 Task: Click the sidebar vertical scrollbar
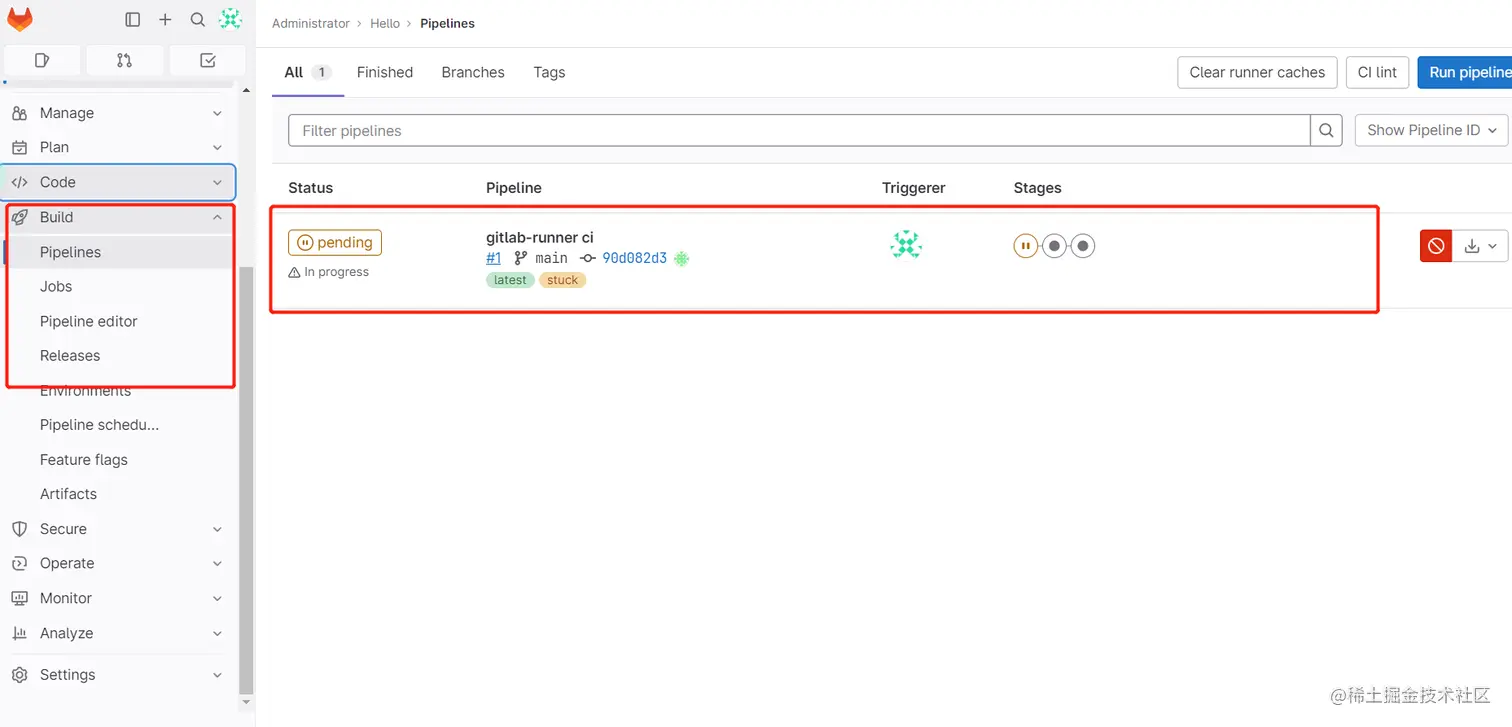tap(246, 480)
